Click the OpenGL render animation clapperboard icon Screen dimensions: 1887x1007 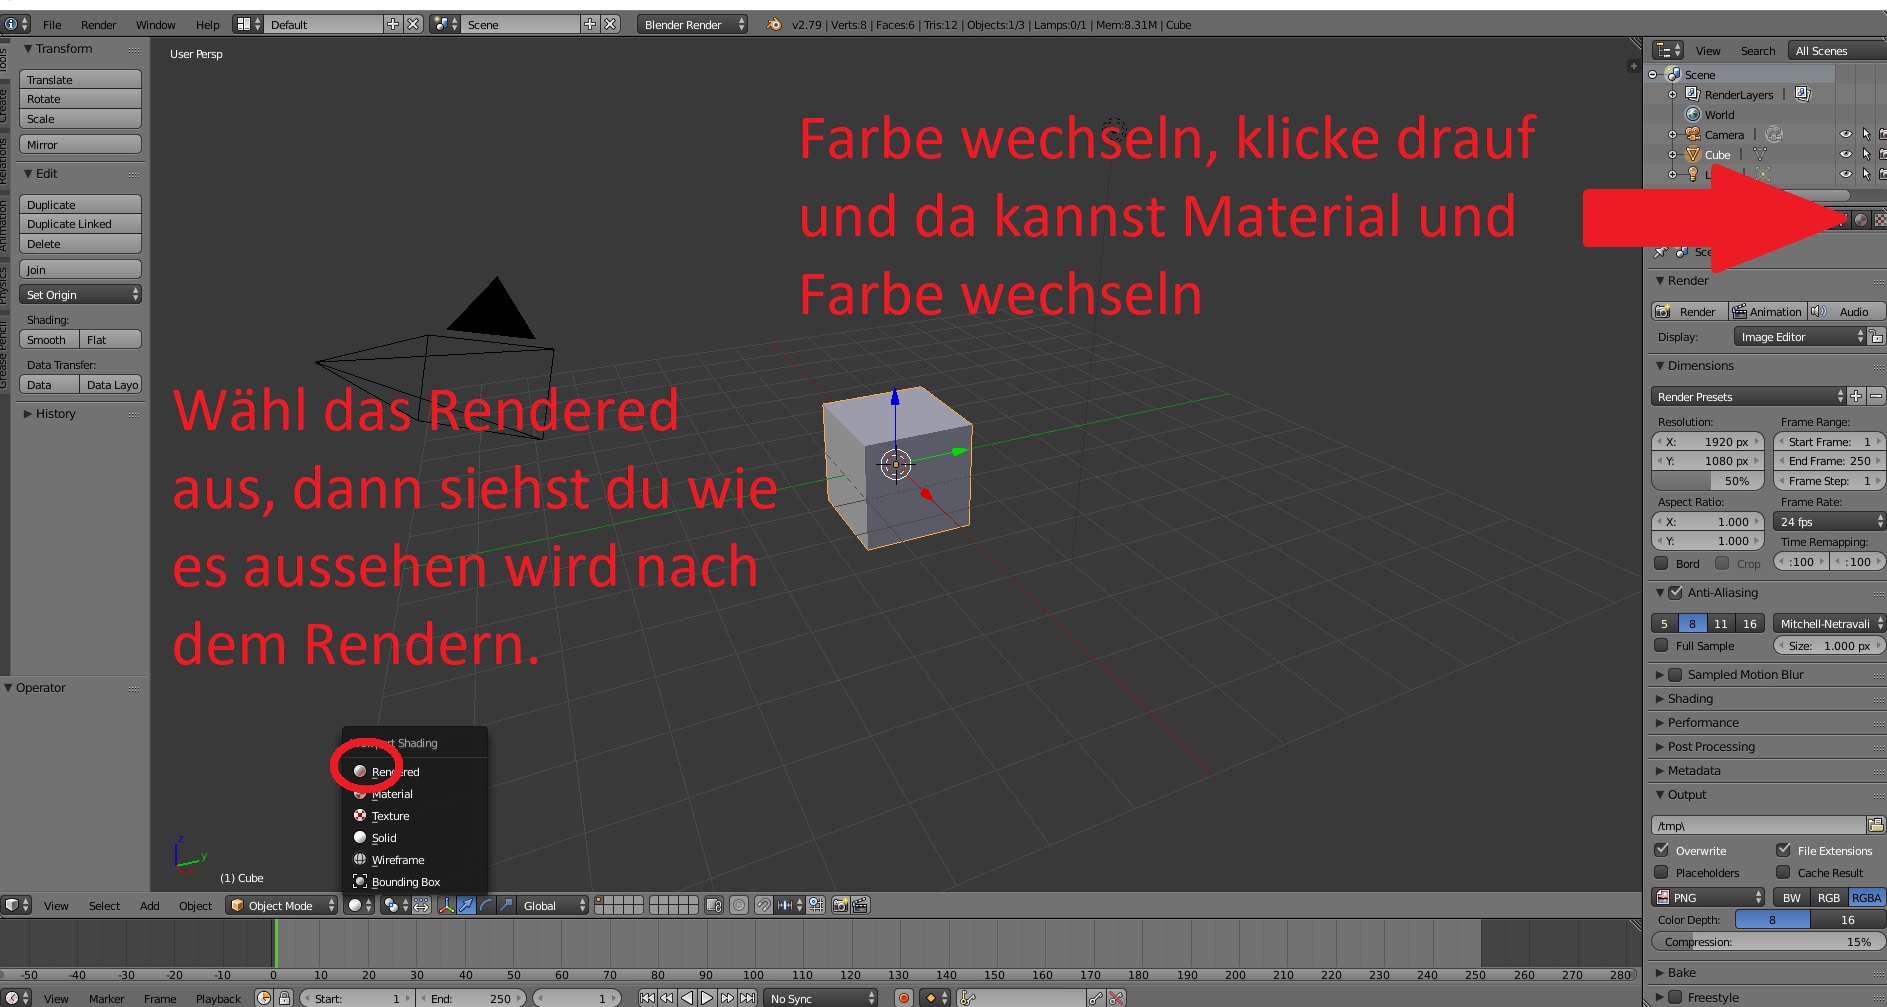click(x=861, y=905)
